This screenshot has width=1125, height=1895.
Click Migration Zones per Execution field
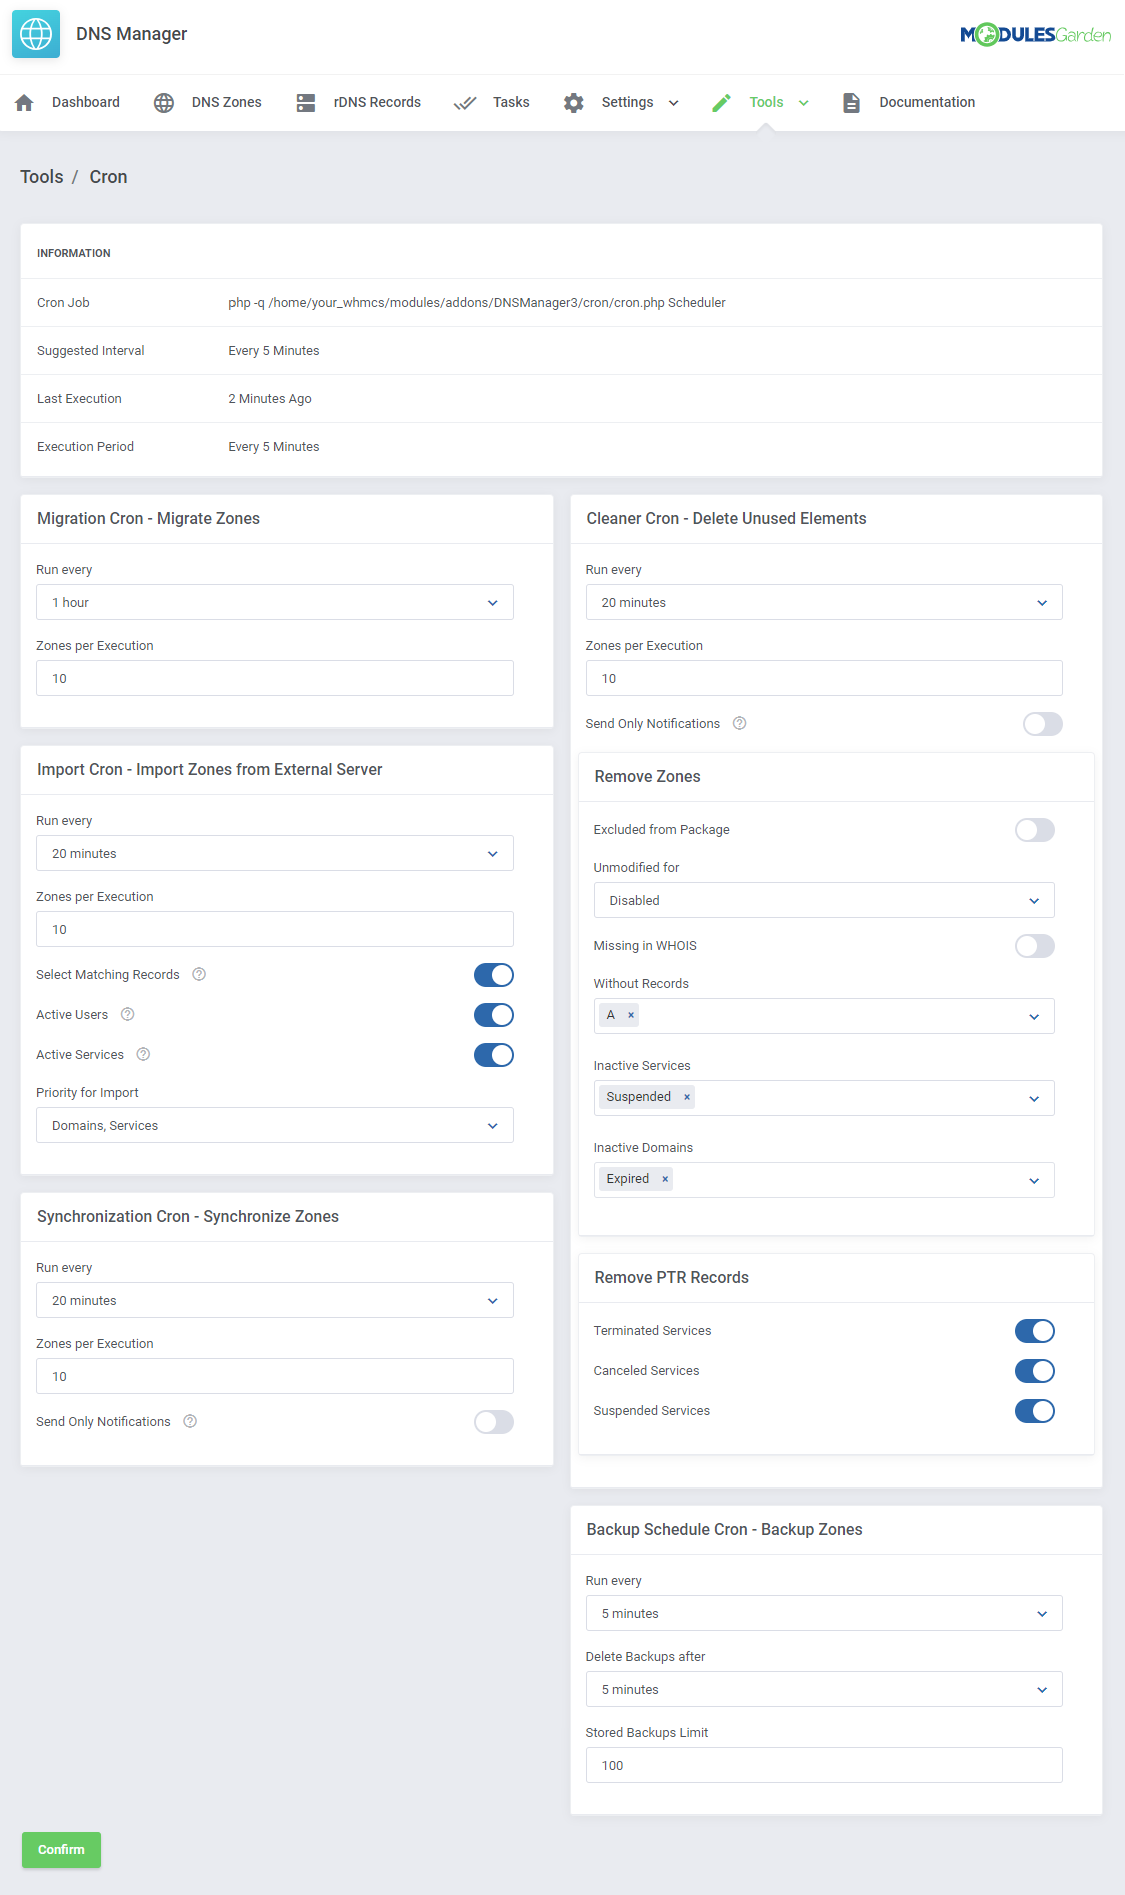pos(275,678)
